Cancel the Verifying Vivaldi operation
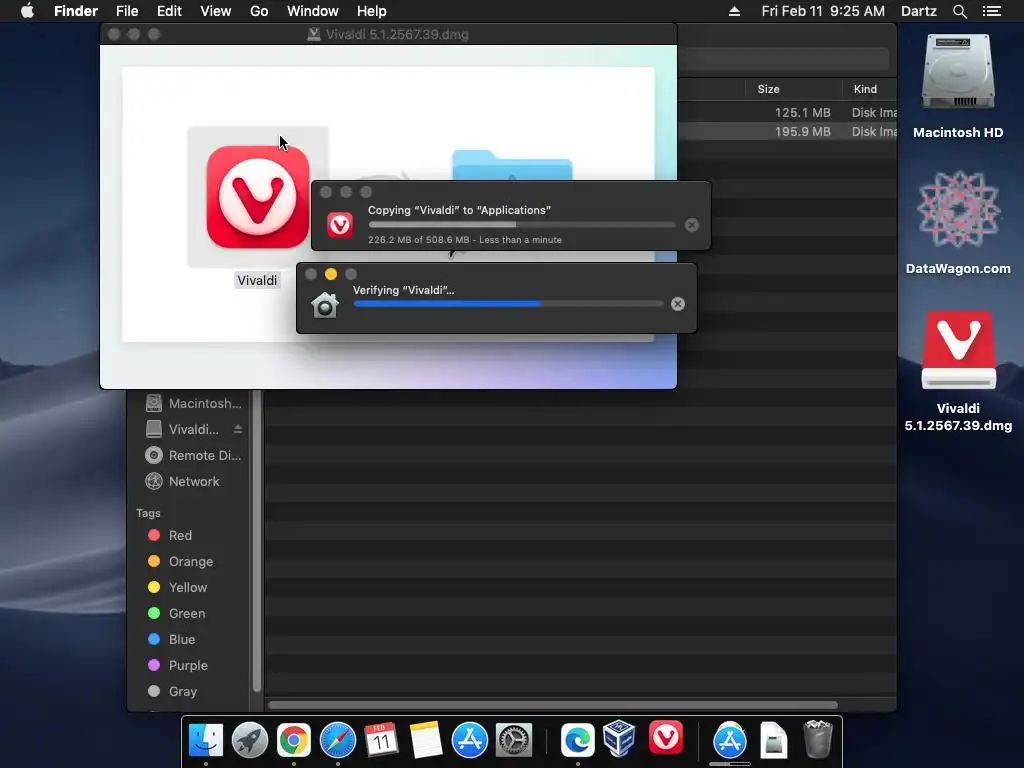This screenshot has width=1024, height=768. pyautogui.click(x=678, y=304)
